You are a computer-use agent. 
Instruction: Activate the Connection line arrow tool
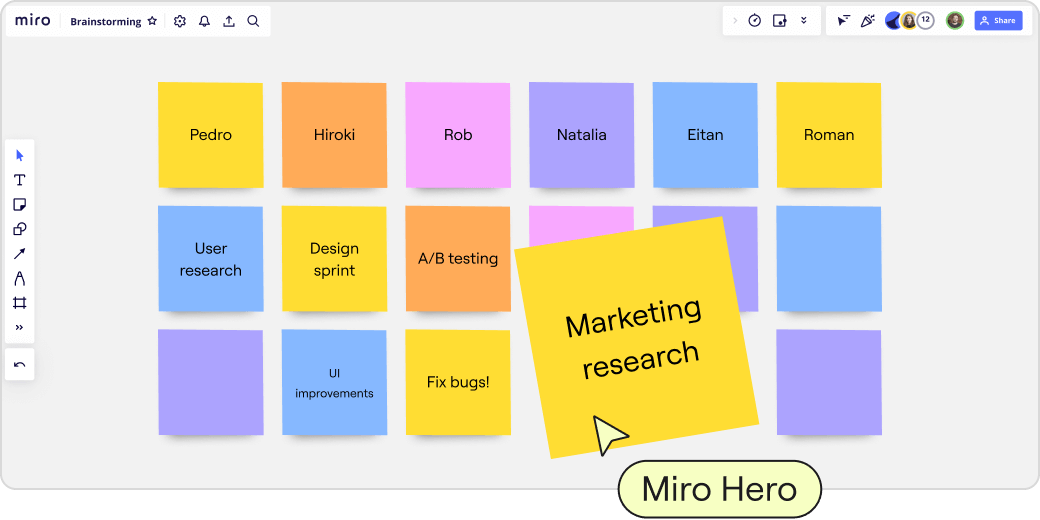tap(19, 254)
